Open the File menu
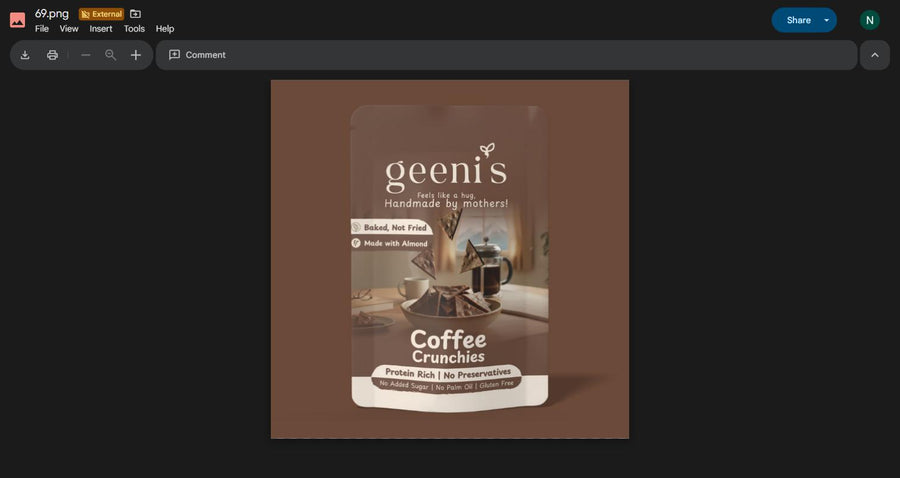The image size is (900, 478). click(x=41, y=29)
